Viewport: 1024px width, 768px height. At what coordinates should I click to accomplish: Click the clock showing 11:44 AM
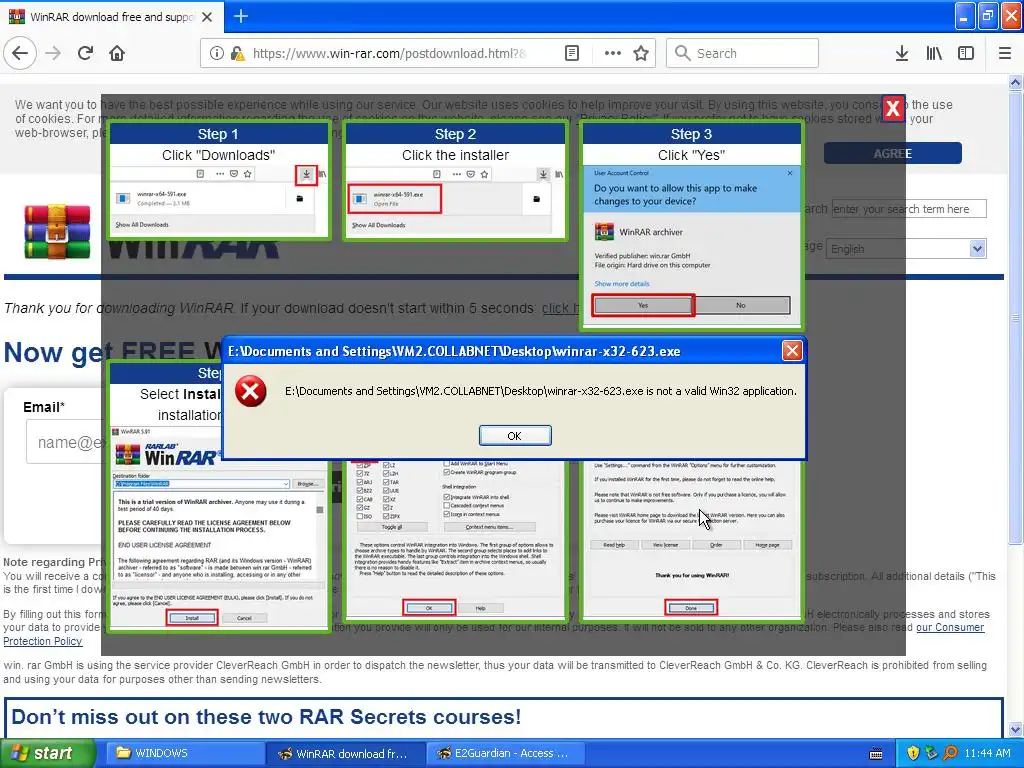point(987,753)
